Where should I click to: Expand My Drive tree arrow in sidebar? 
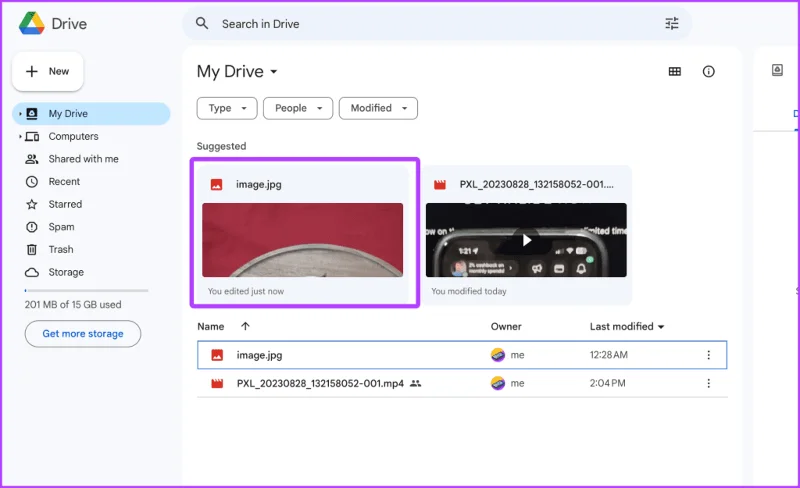pos(20,114)
